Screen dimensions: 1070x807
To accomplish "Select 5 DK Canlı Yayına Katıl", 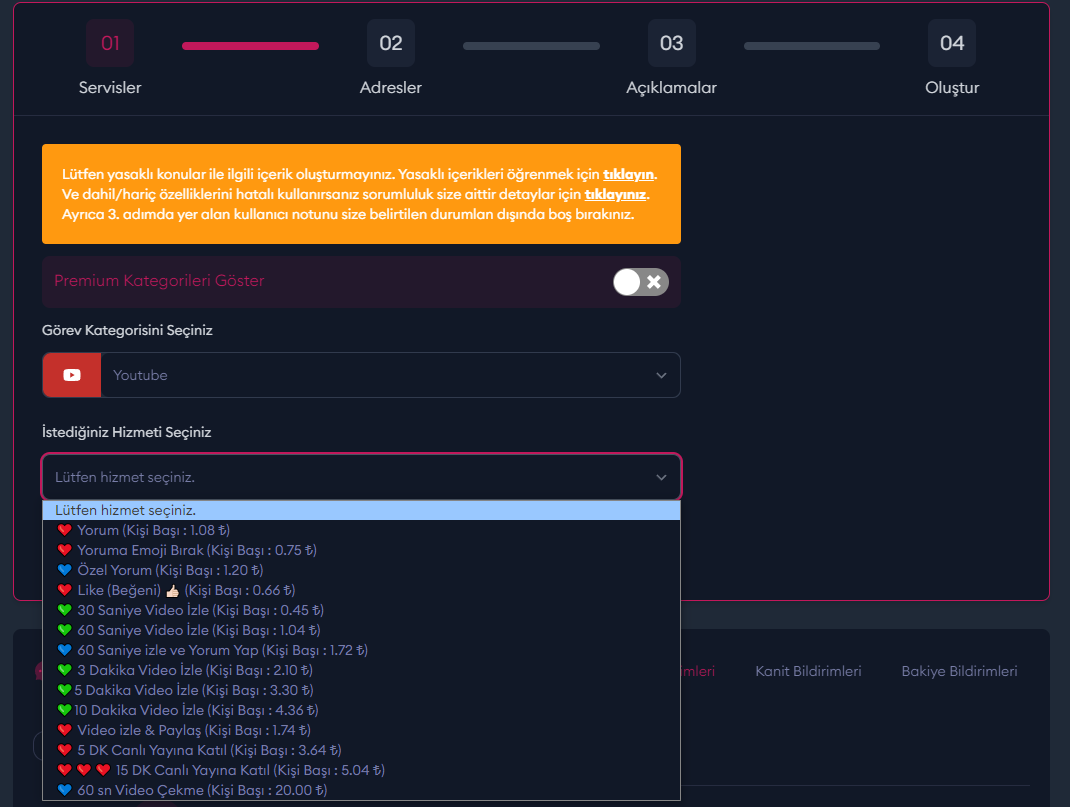I will (x=361, y=750).
